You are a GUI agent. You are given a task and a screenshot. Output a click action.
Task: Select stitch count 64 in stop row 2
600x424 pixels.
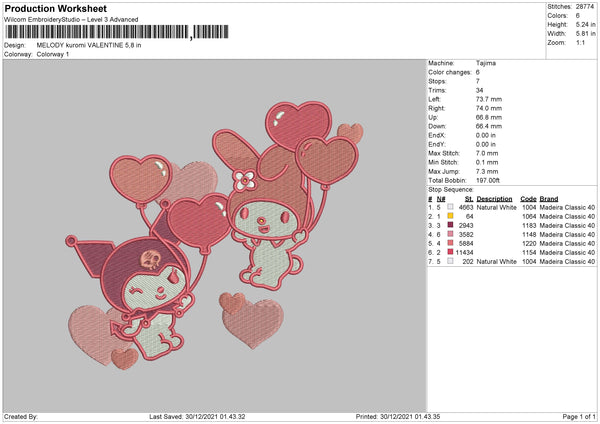pyautogui.click(x=470, y=216)
